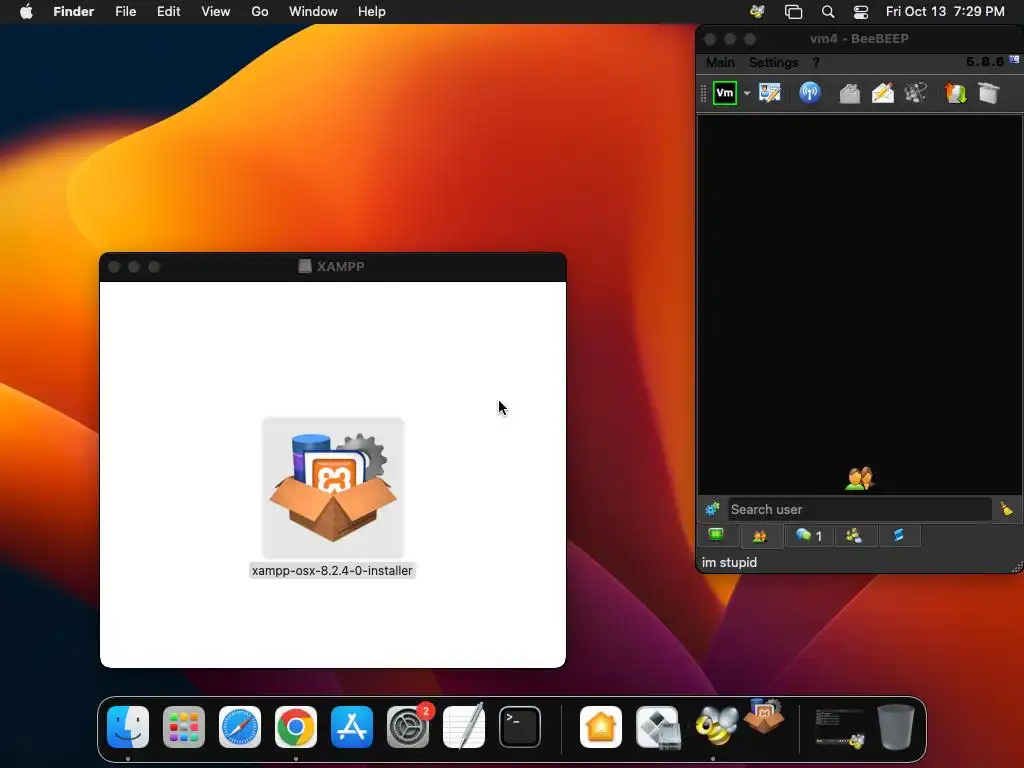Screen dimensions: 1024x768
Task: Open System Settings with badge 2
Action: (x=408, y=727)
